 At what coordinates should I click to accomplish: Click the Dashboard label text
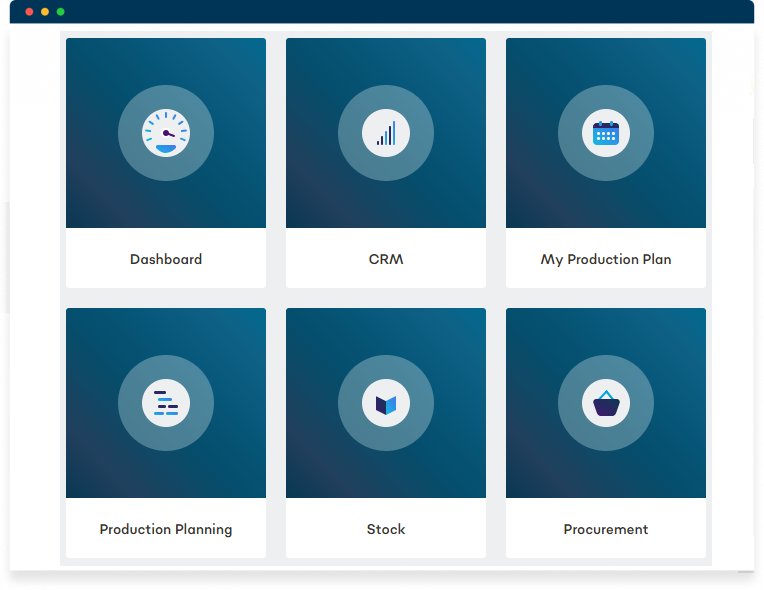166,259
